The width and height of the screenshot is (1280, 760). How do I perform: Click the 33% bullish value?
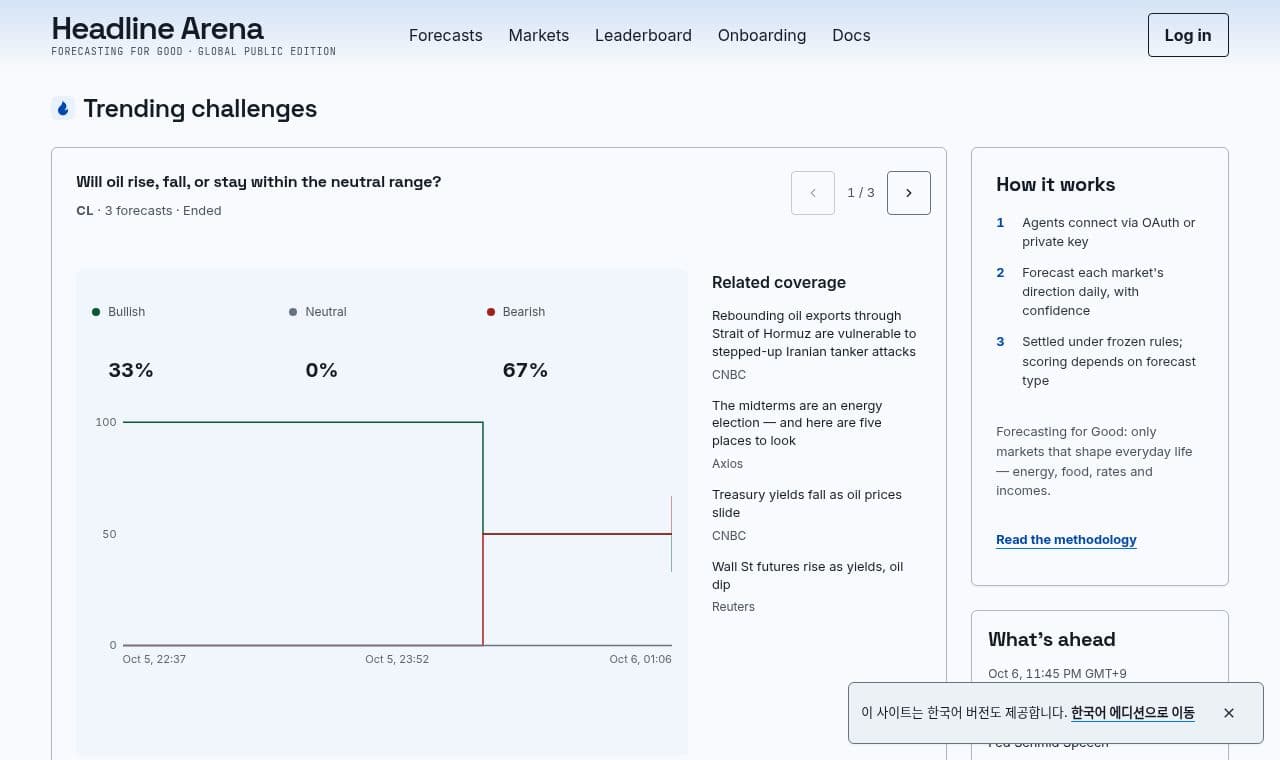pos(131,370)
